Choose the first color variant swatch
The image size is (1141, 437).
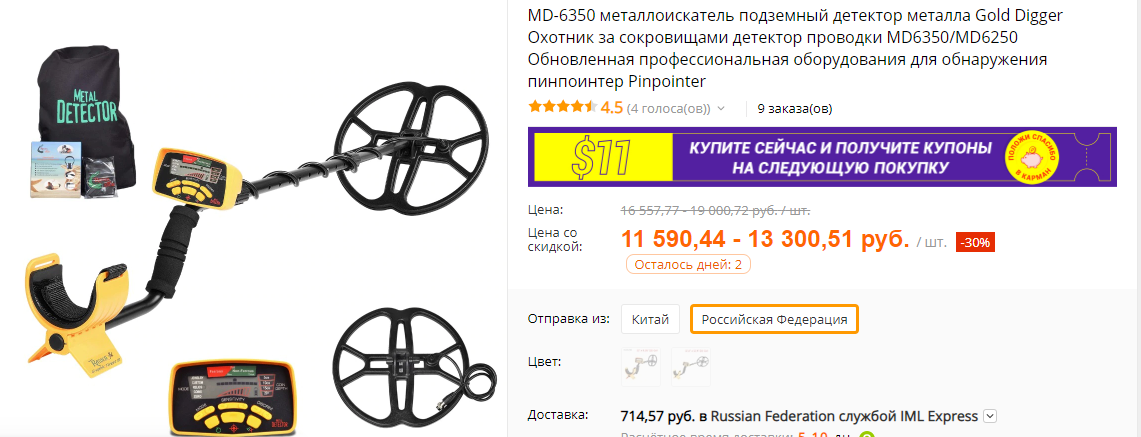640,366
